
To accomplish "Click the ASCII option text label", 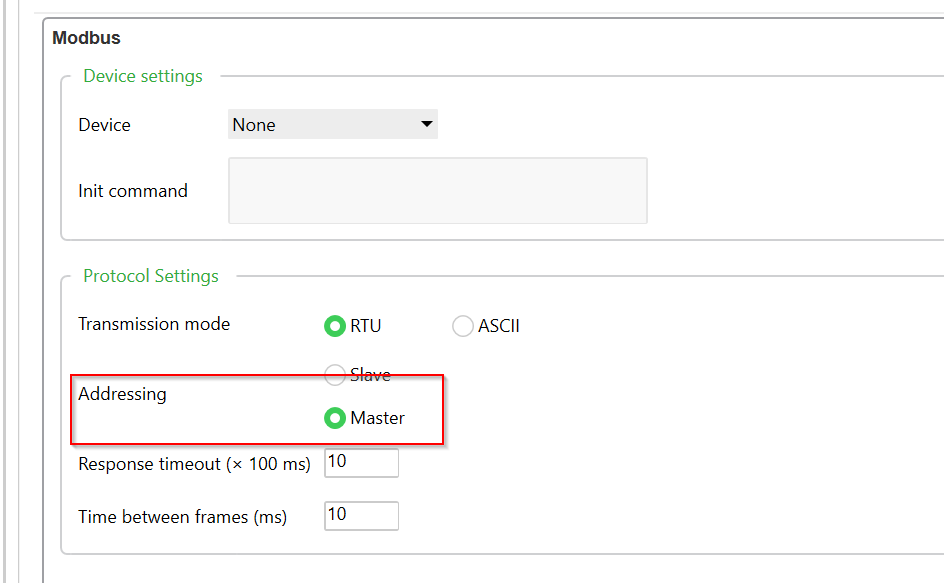I will pyautogui.click(x=498, y=326).
